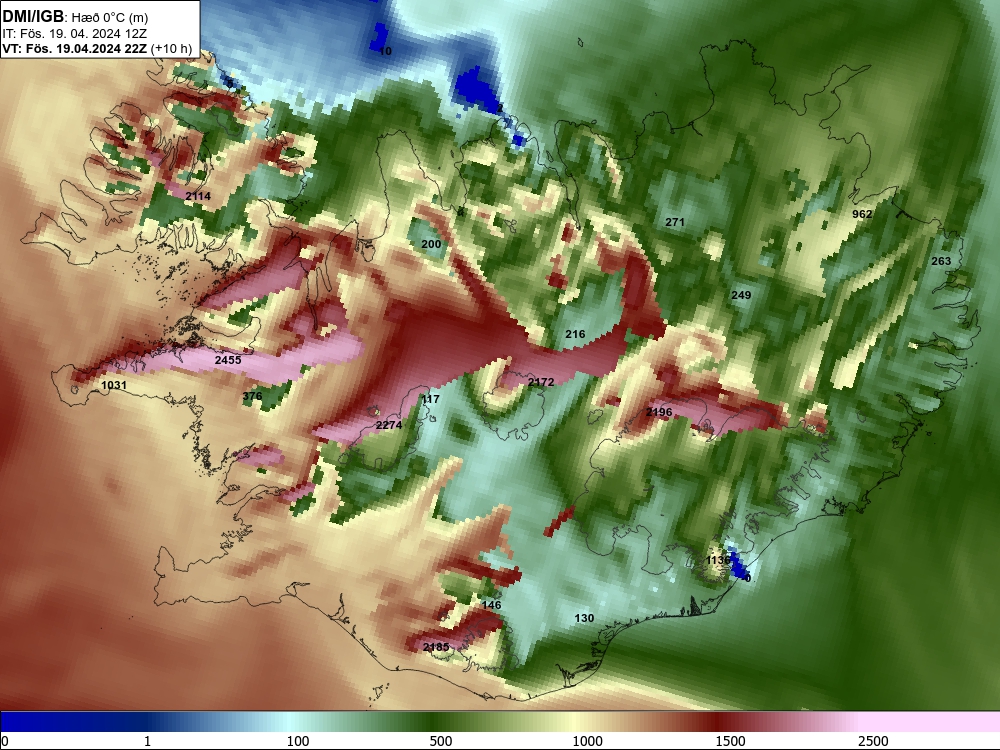Click the 200 value label on the map
This screenshot has width=1000, height=750.
tap(431, 244)
